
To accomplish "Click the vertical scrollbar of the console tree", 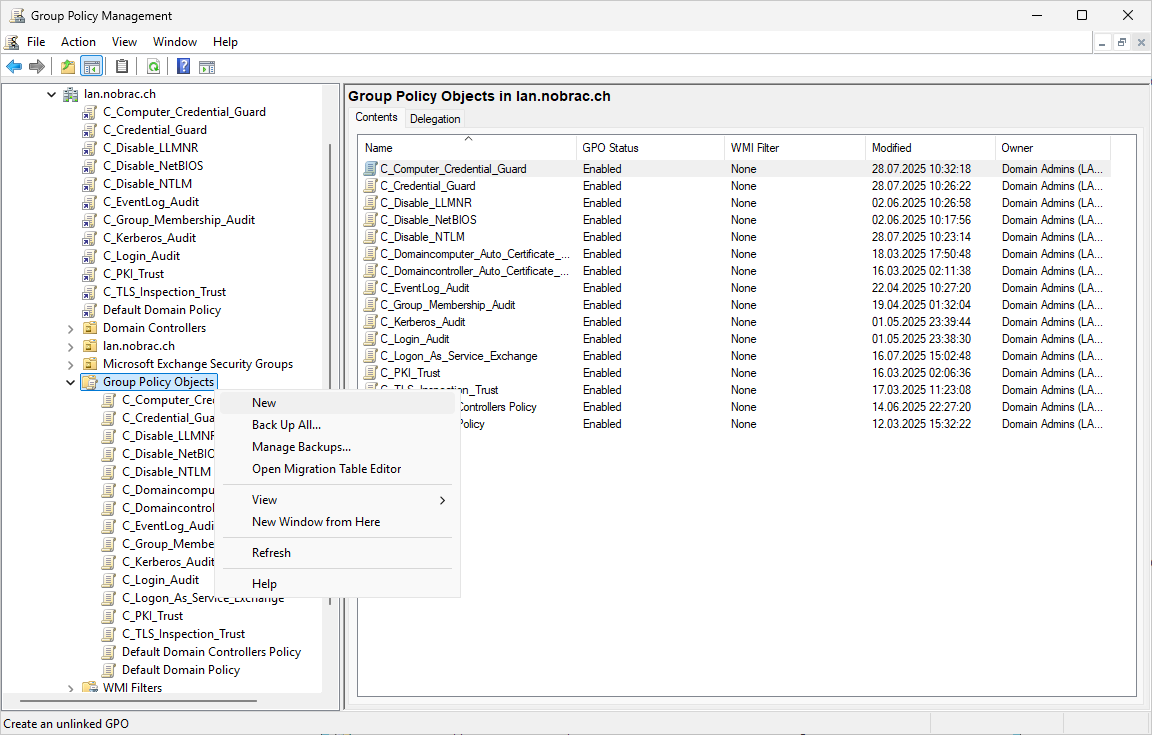I will 330,375.
